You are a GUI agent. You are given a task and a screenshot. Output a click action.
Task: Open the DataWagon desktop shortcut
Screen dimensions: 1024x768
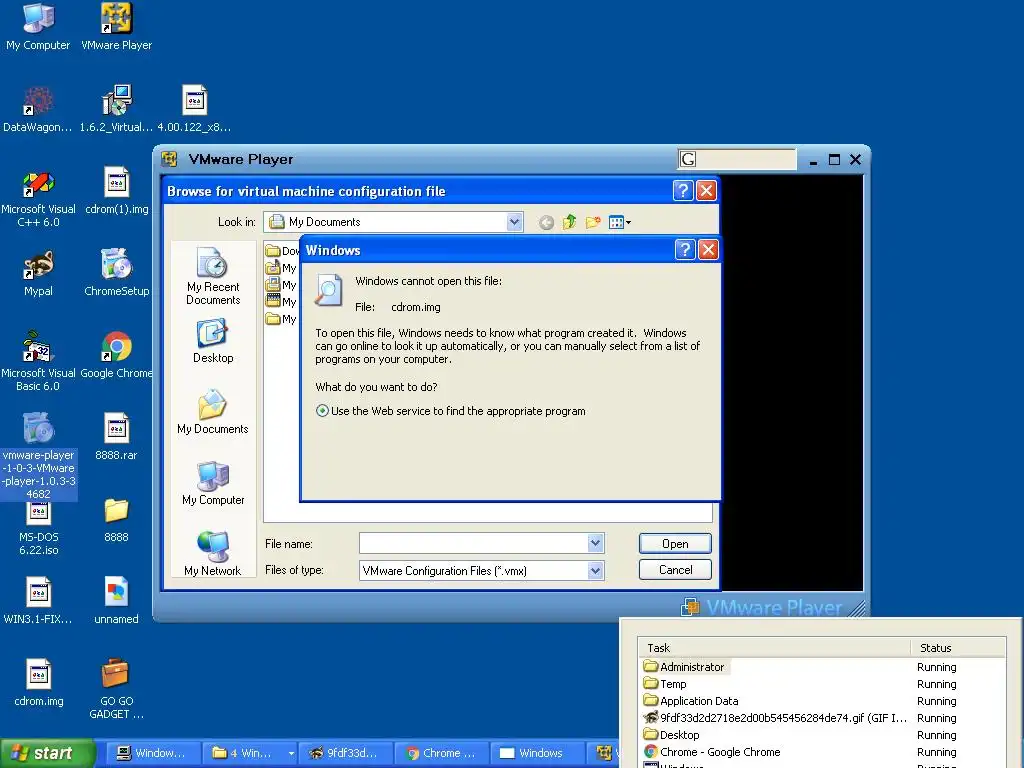click(38, 108)
